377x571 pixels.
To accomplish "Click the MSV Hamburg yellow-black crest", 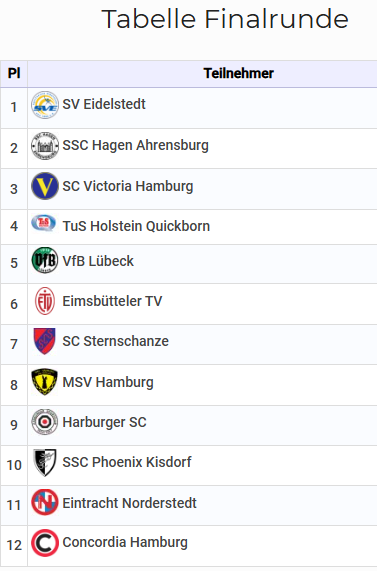I will click(44, 382).
